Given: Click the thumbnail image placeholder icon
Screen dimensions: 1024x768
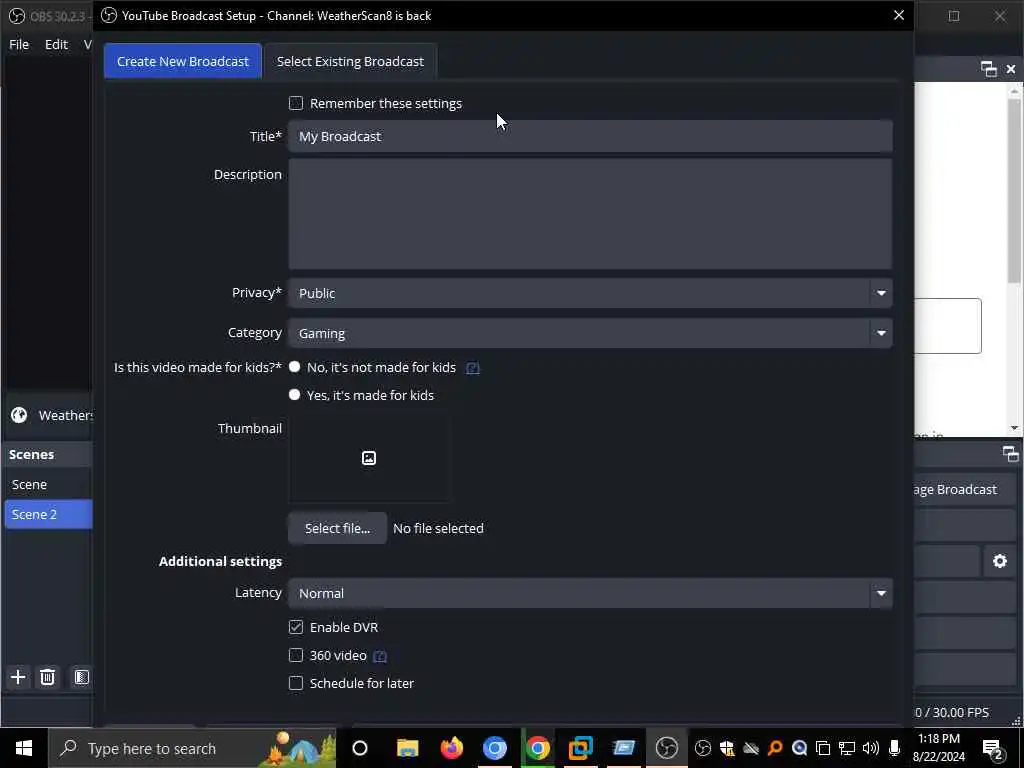Looking at the screenshot, I should 369,458.
